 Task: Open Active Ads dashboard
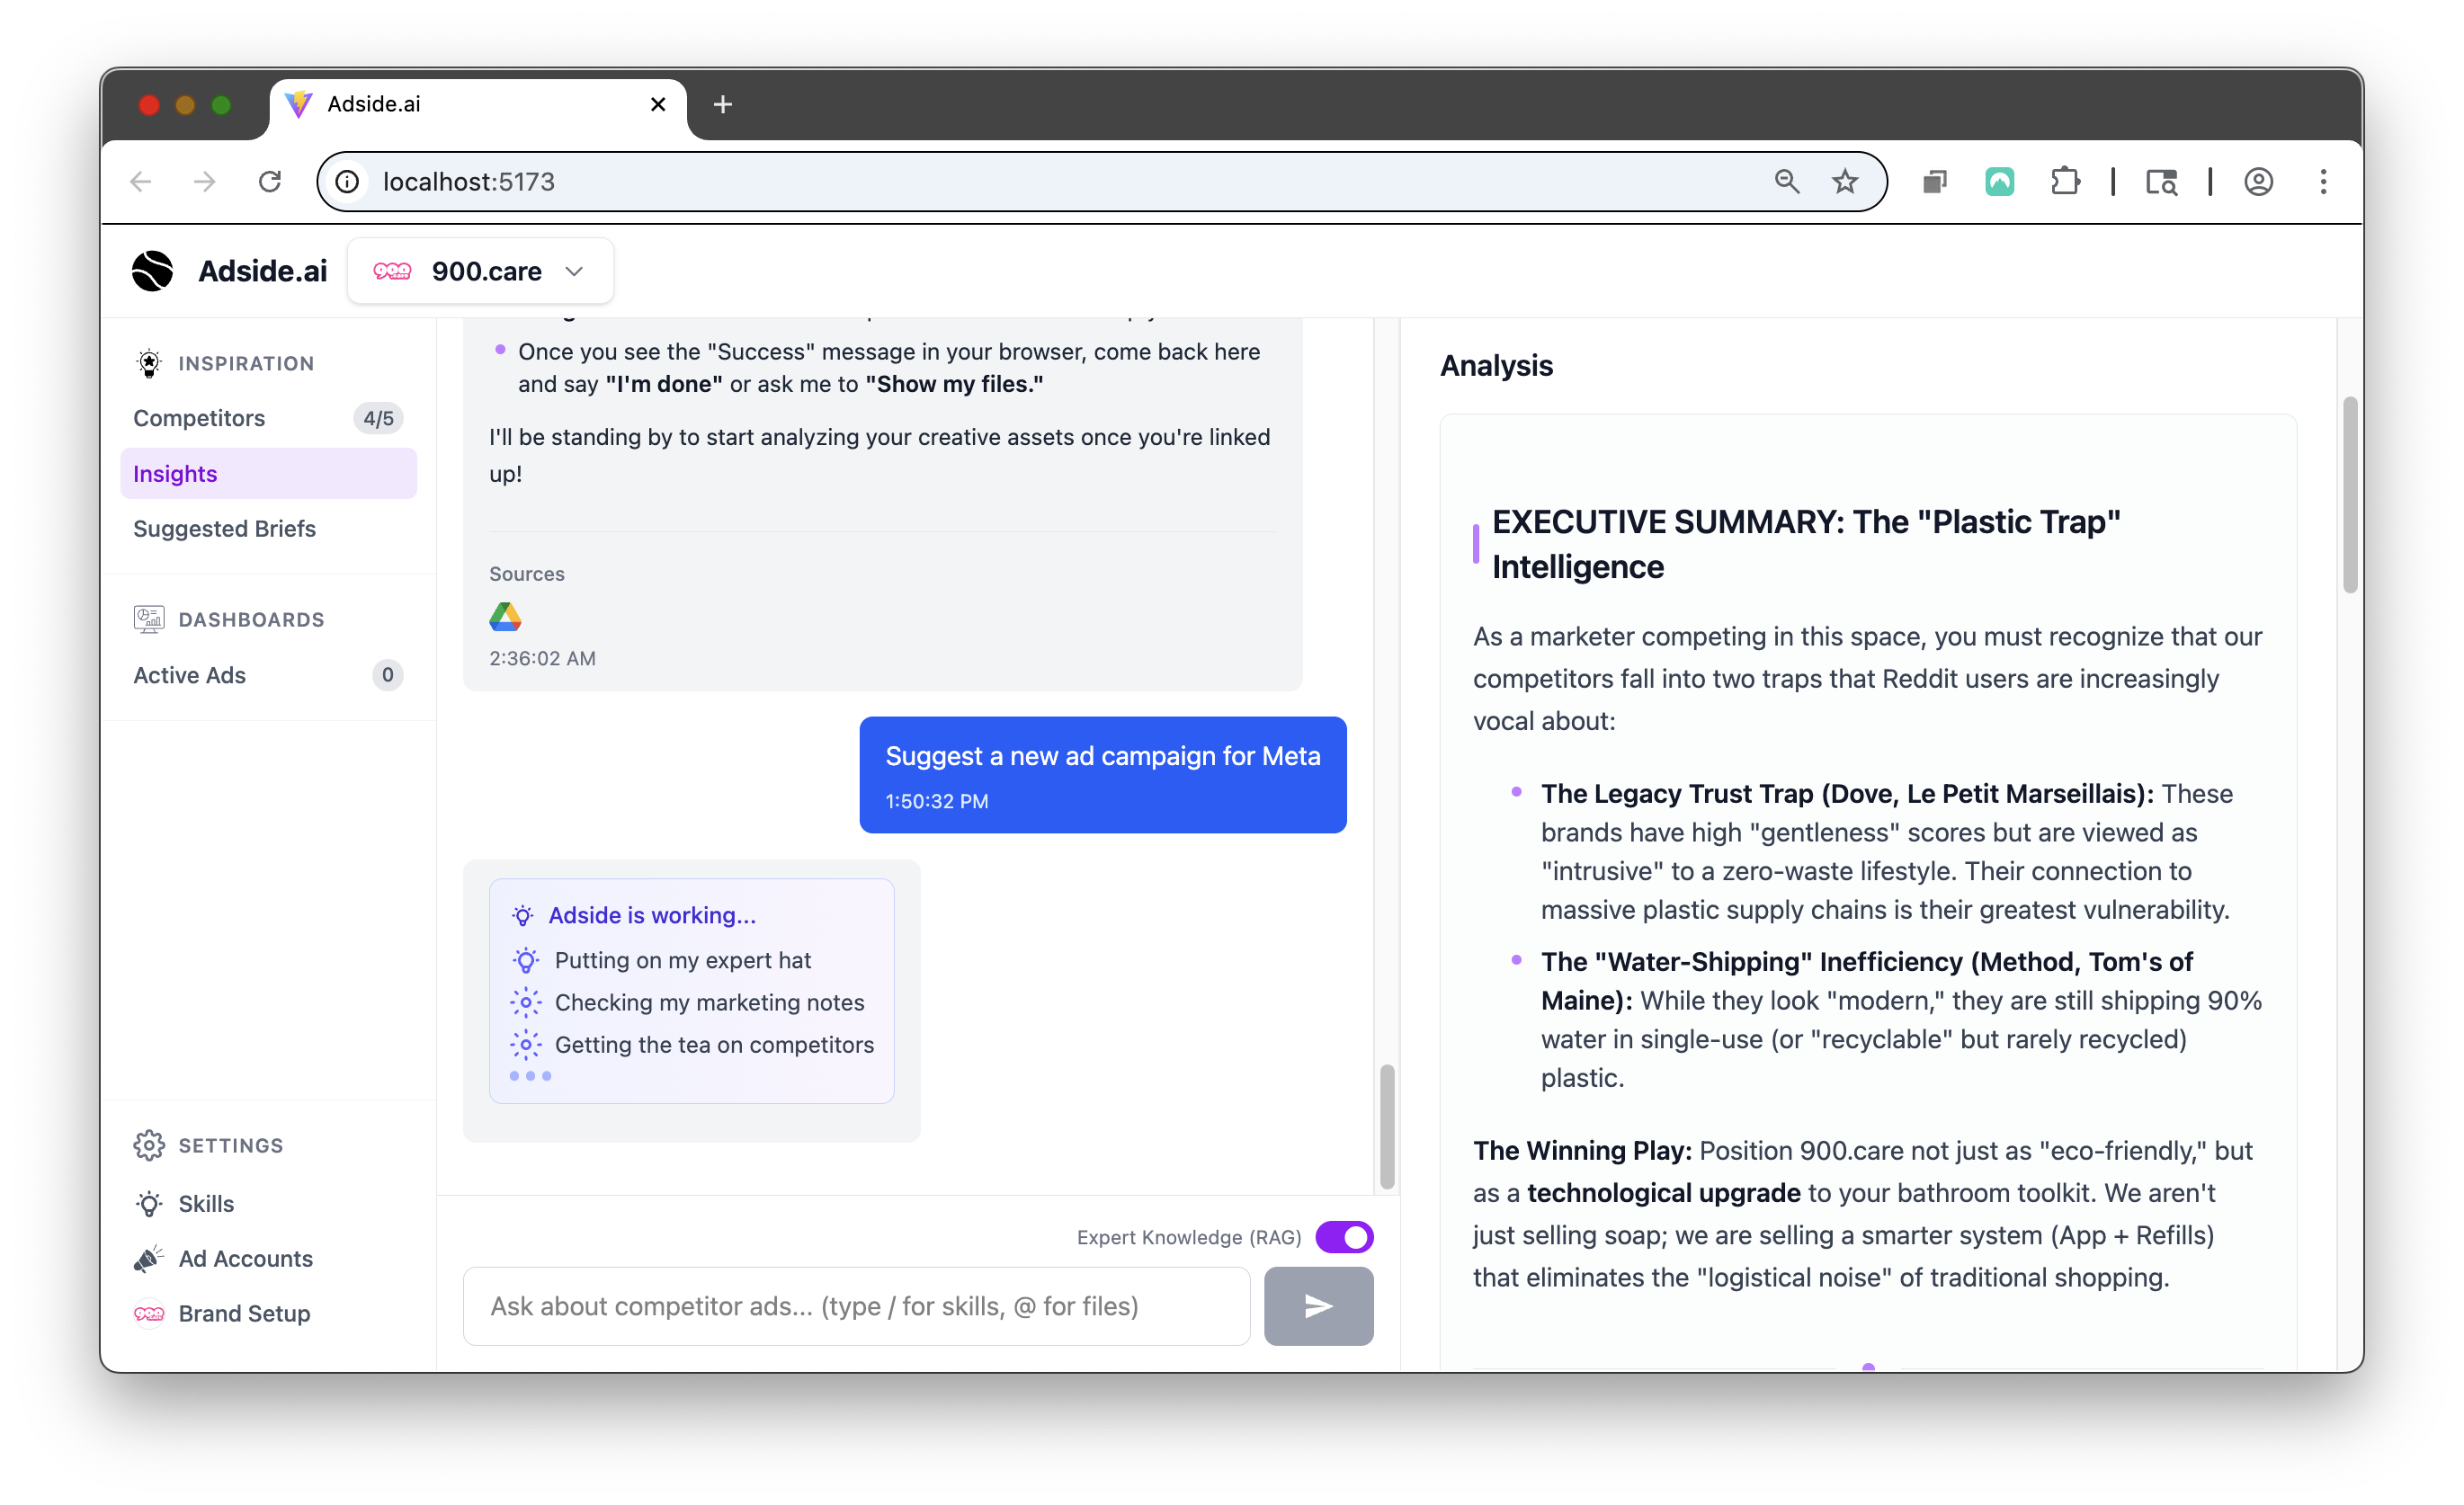point(268,675)
